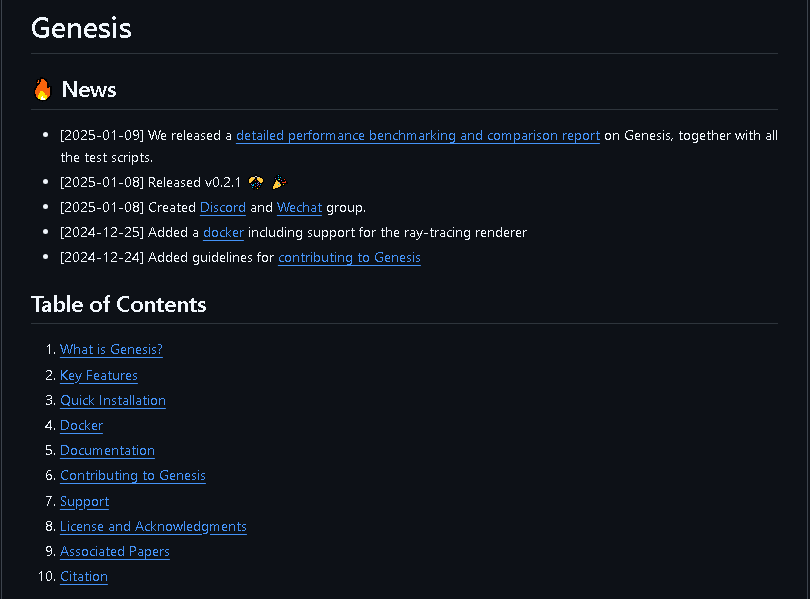
Task: Click the Released v0.2.1 text
Action: coord(194,183)
